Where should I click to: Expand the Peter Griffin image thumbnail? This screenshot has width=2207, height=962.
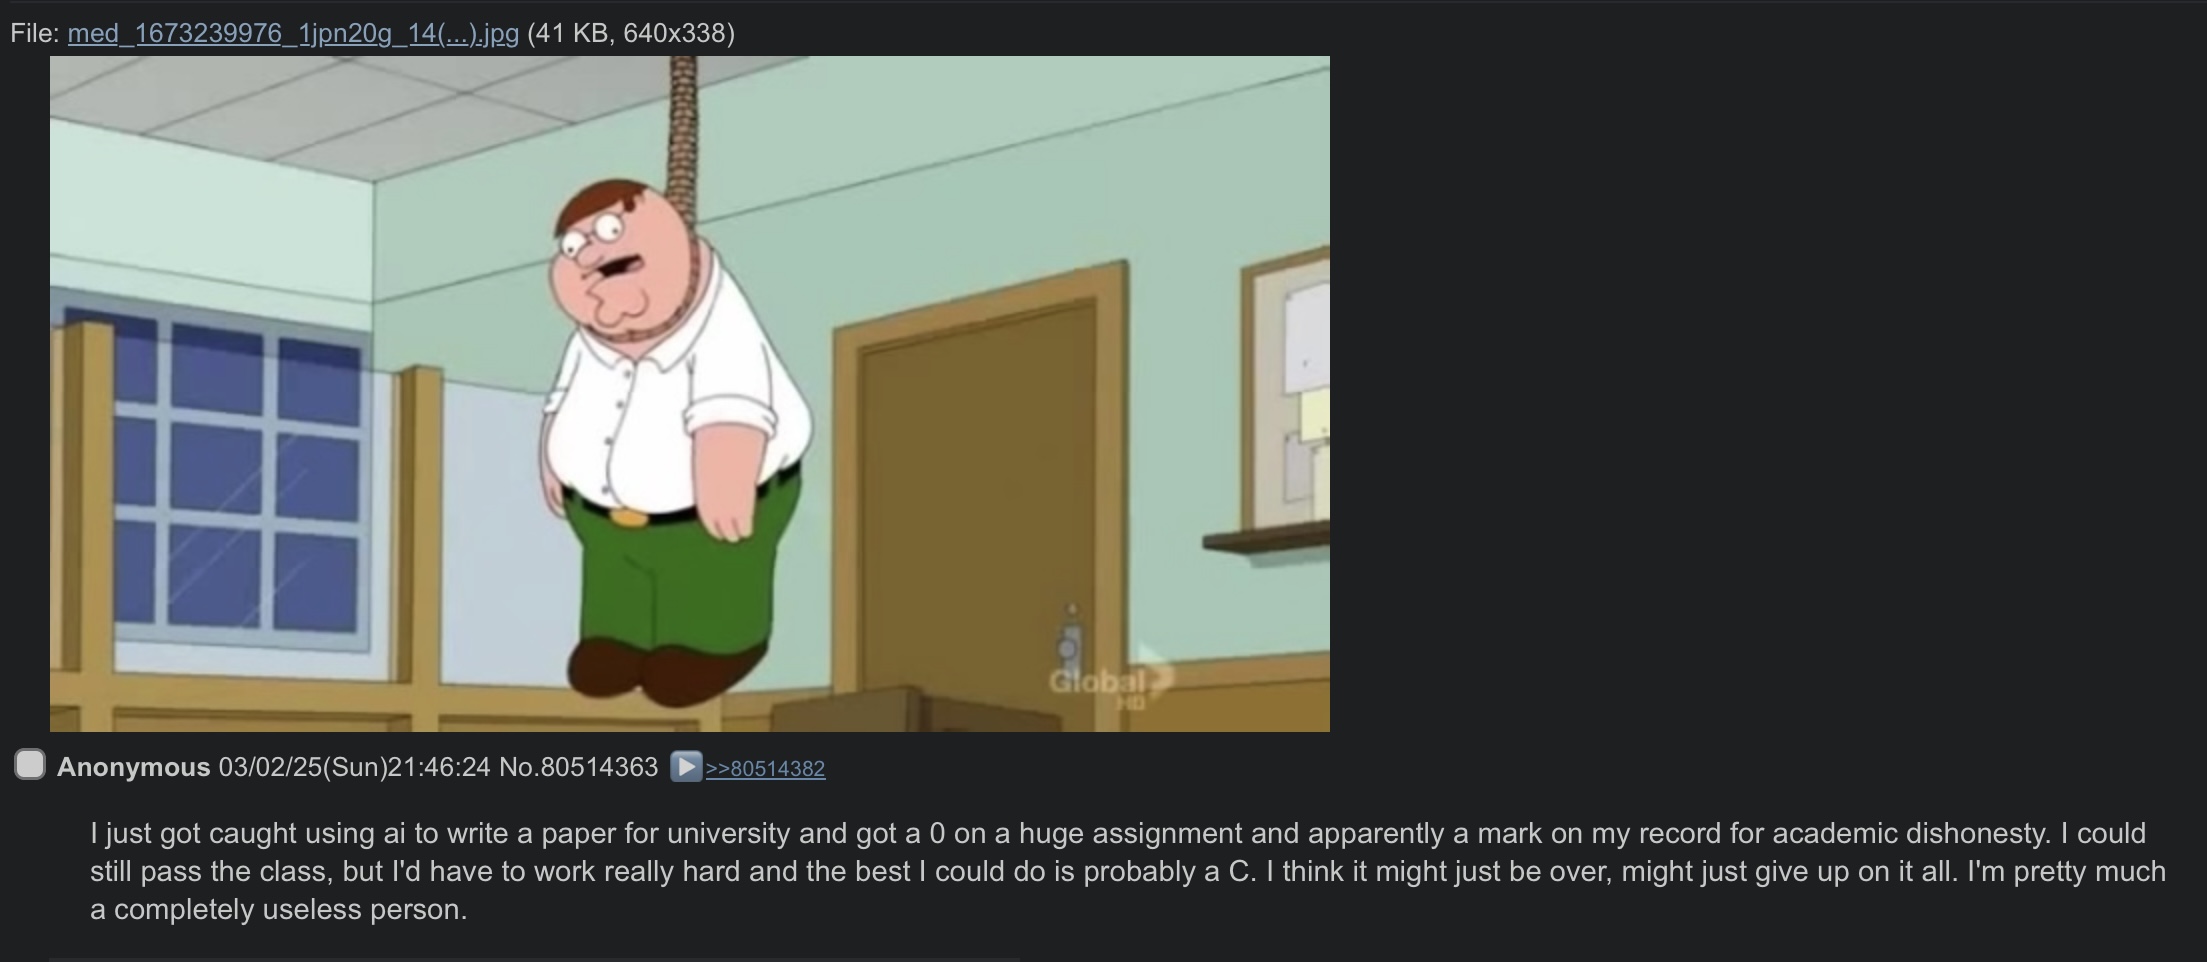pyautogui.click(x=690, y=394)
